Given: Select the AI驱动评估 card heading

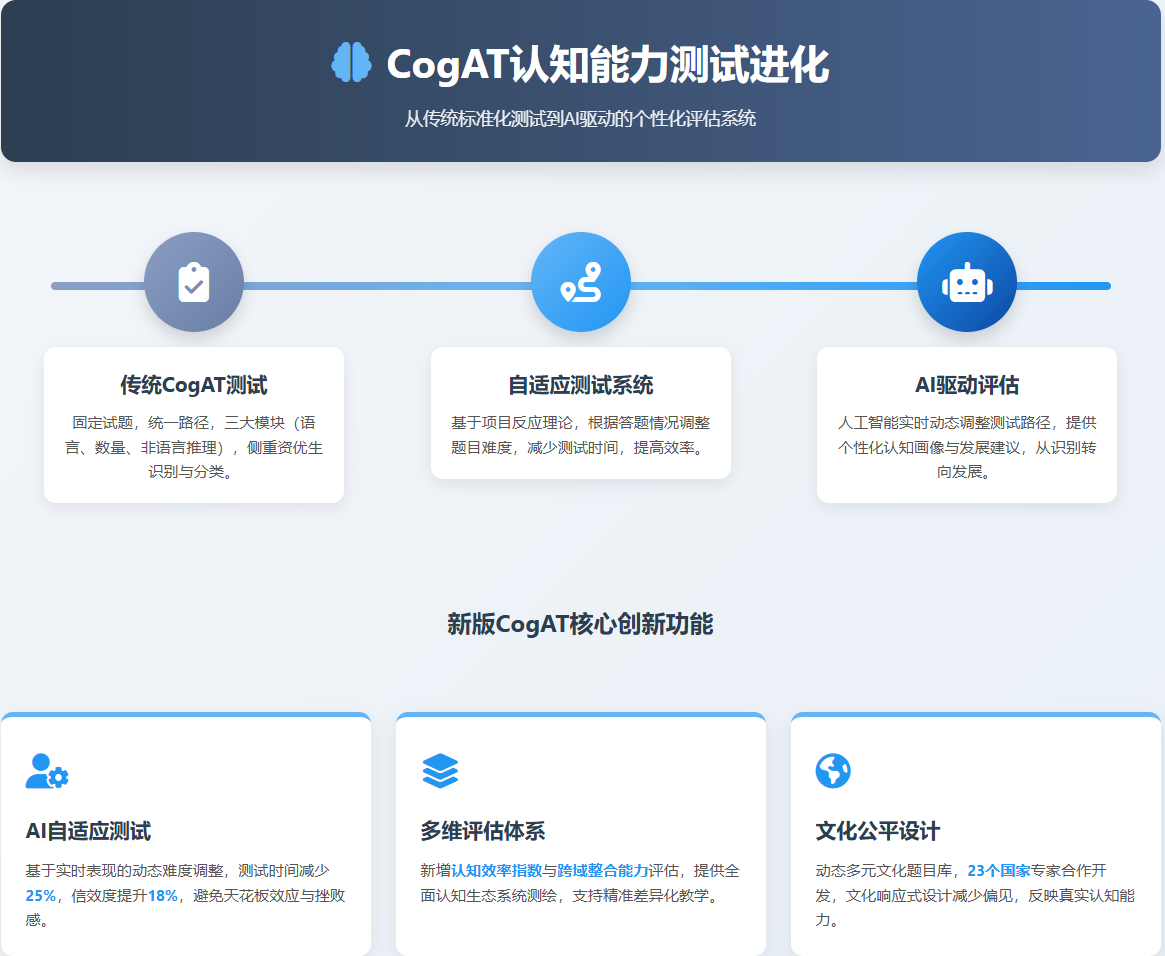Looking at the screenshot, I should click(967, 385).
